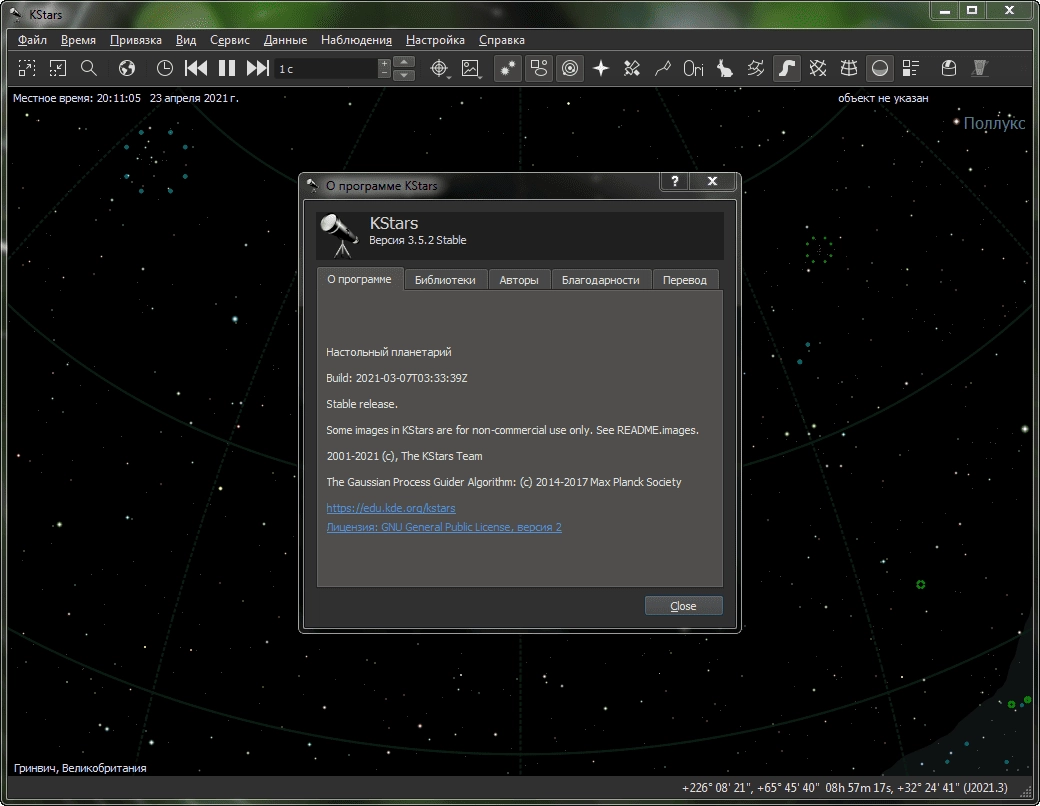Switch to the Перевод tab
This screenshot has width=1040, height=806.
pos(684,280)
